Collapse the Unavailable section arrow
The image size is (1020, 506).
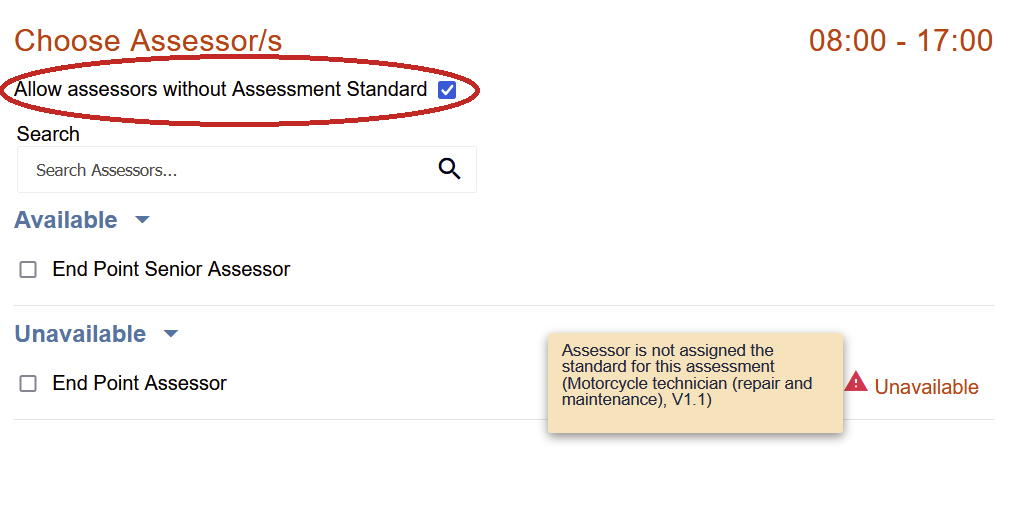point(171,334)
